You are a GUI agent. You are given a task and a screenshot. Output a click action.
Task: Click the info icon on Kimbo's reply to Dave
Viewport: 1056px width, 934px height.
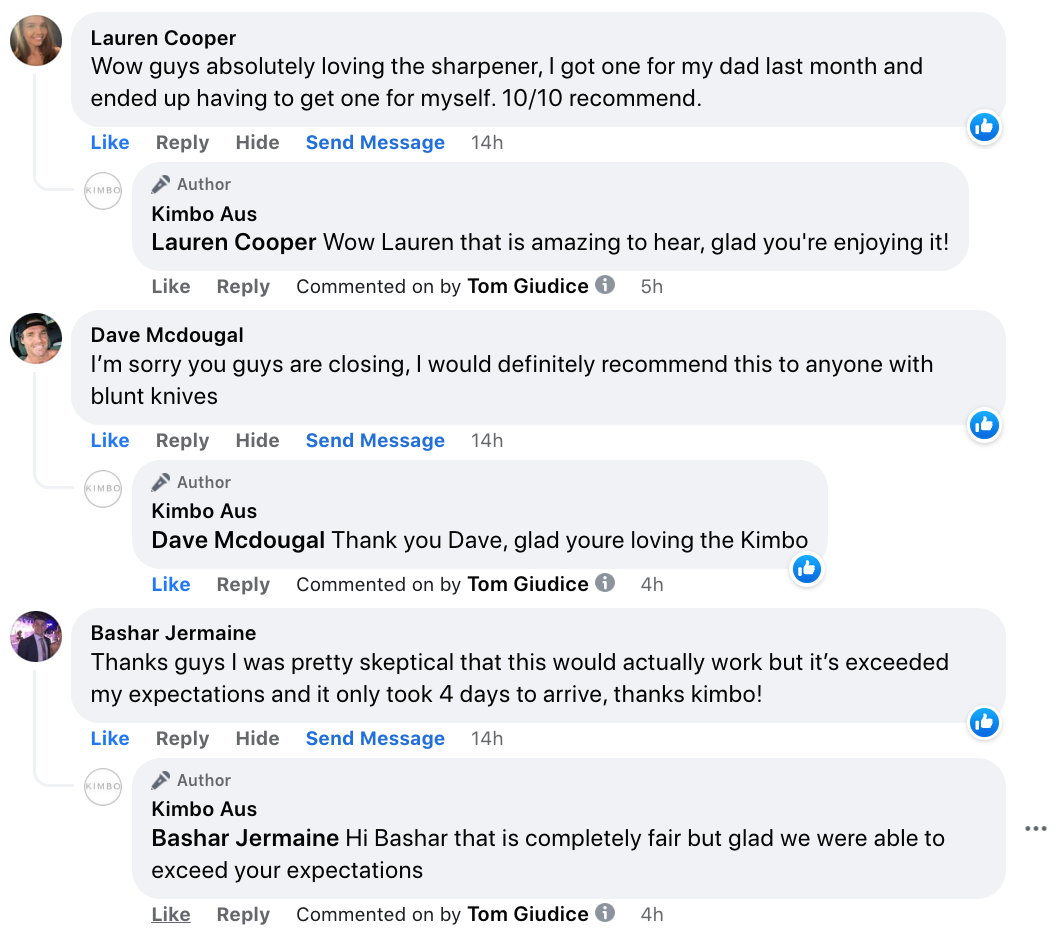coord(605,583)
